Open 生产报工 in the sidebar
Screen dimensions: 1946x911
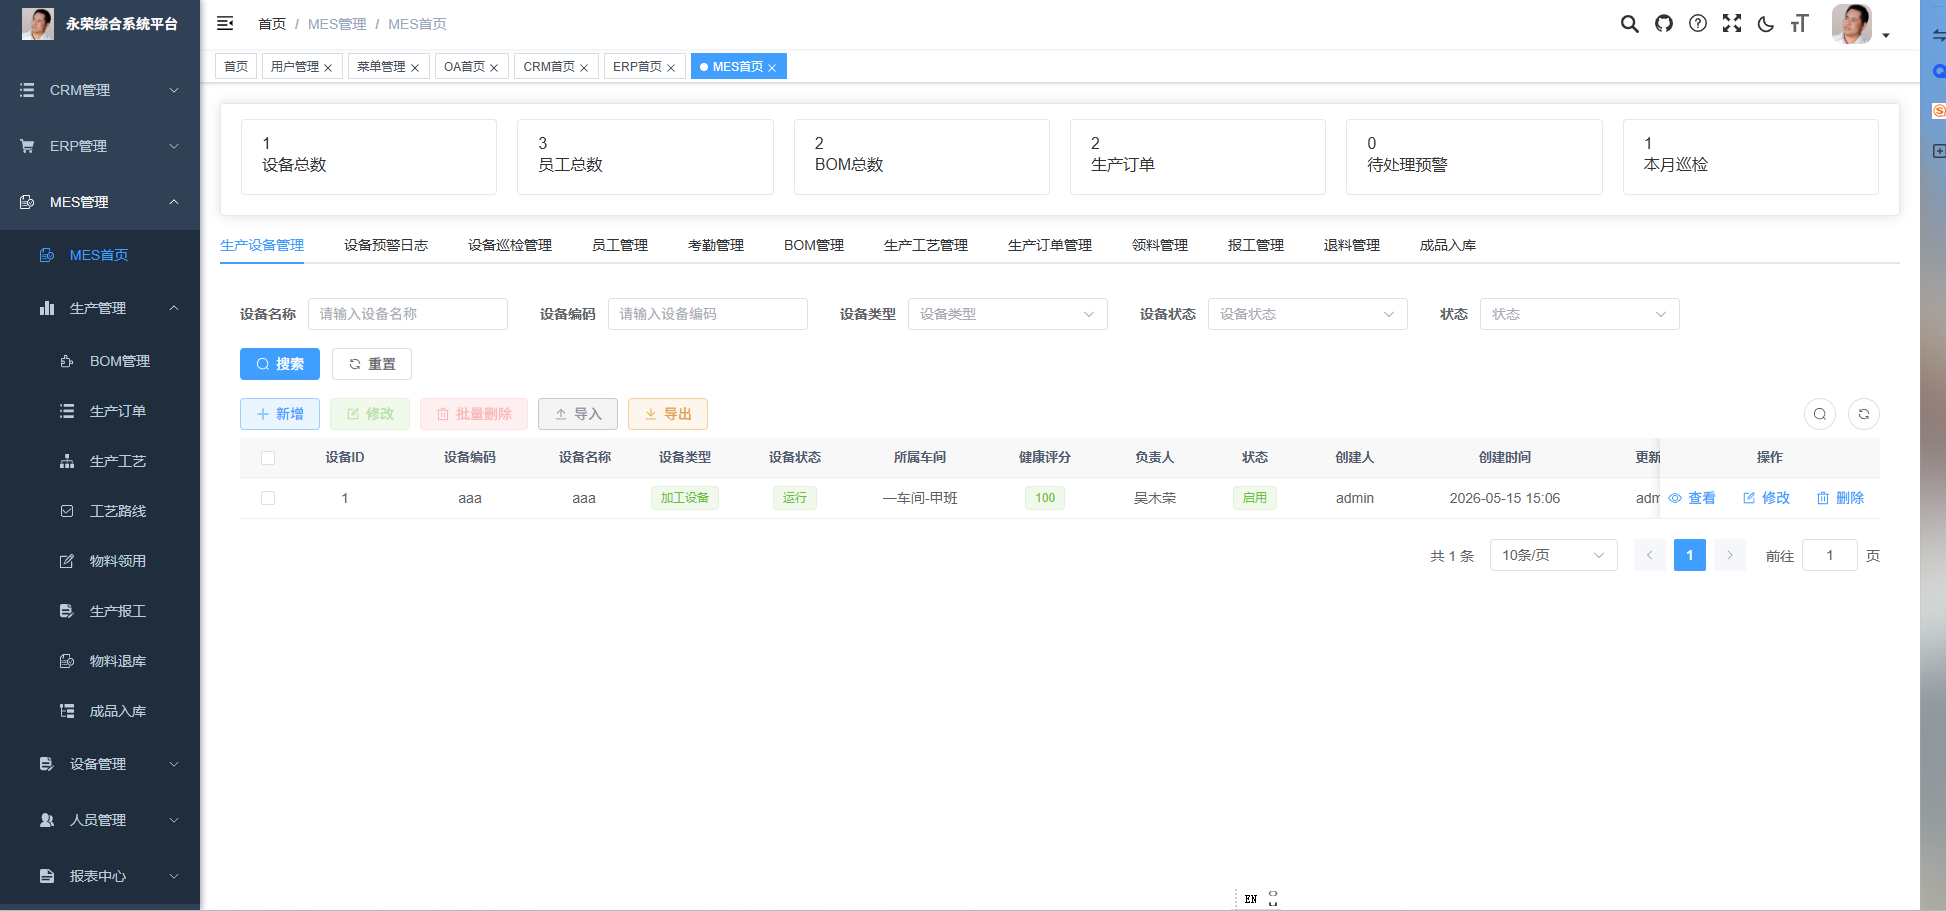[x=100, y=611]
